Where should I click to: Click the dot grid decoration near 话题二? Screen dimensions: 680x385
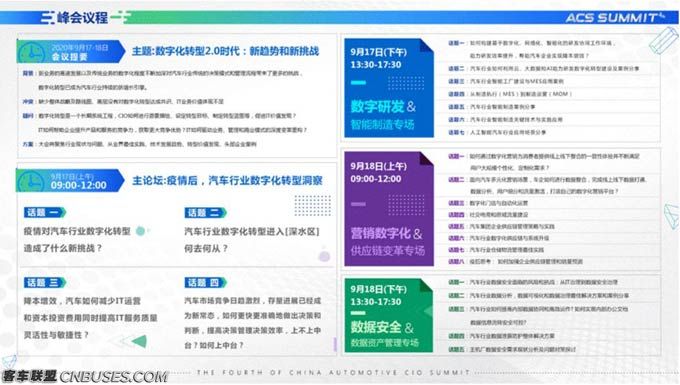tap(312, 205)
